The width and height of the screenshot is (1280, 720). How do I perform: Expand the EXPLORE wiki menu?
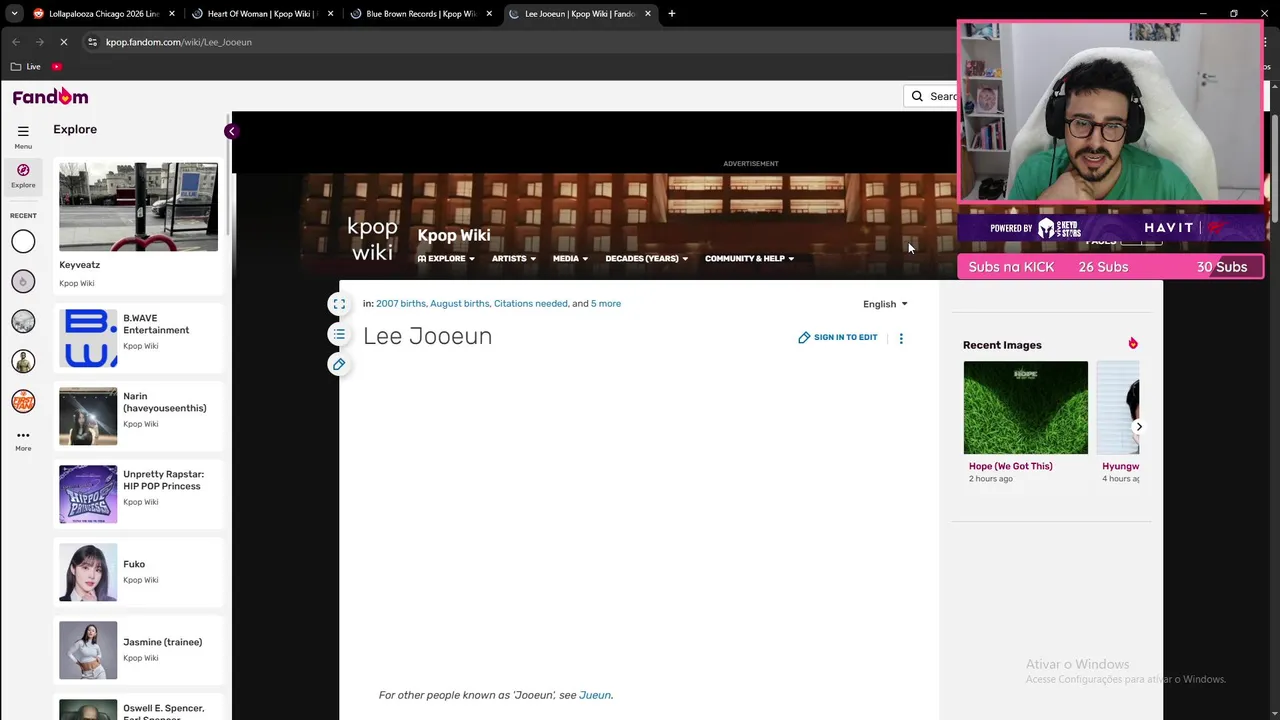(x=446, y=259)
